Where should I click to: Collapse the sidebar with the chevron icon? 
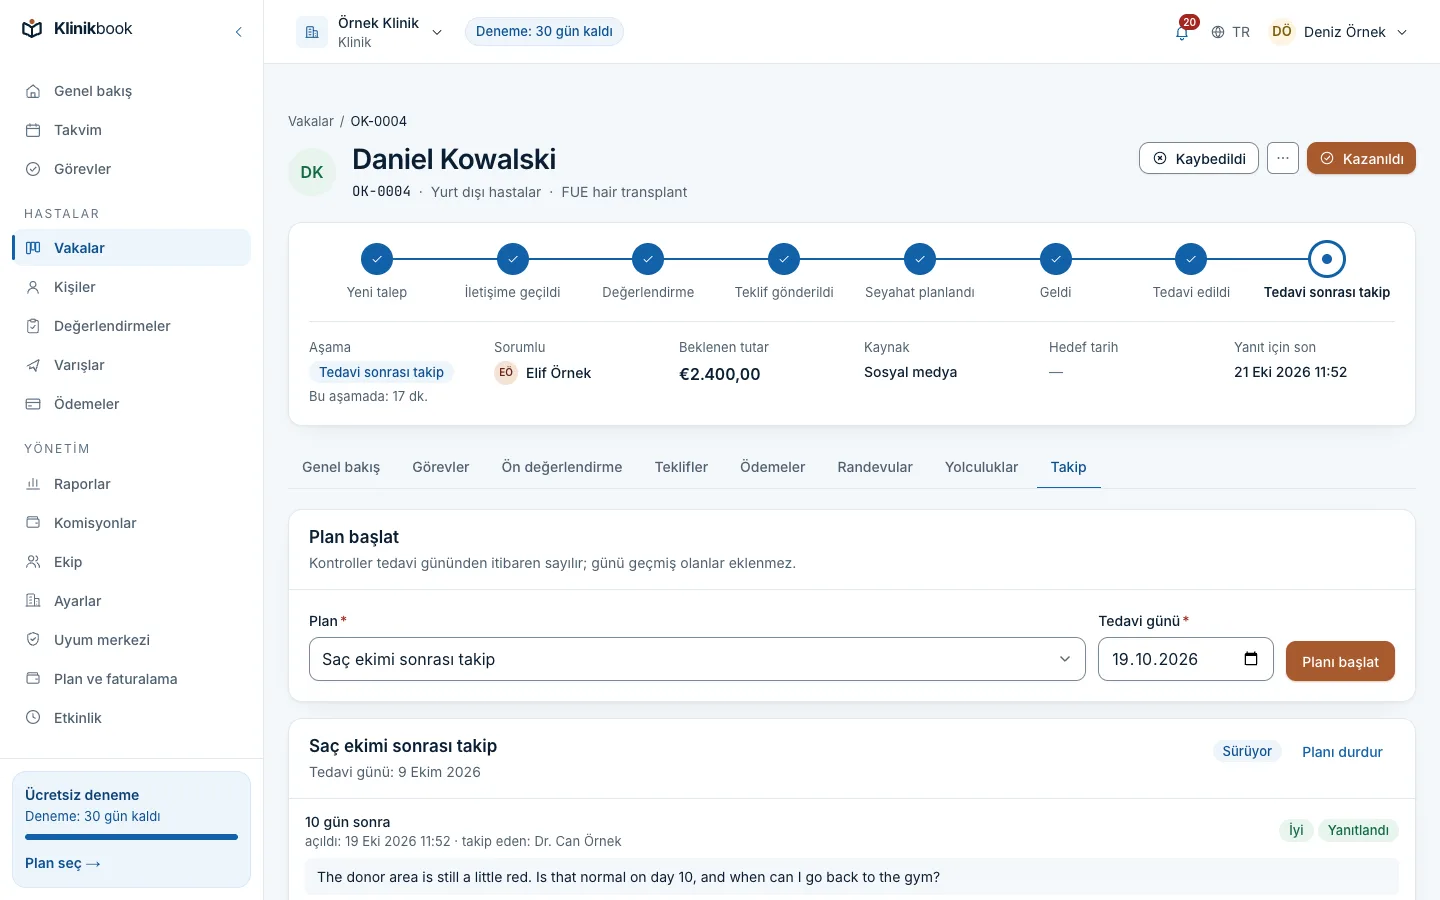coord(239,32)
